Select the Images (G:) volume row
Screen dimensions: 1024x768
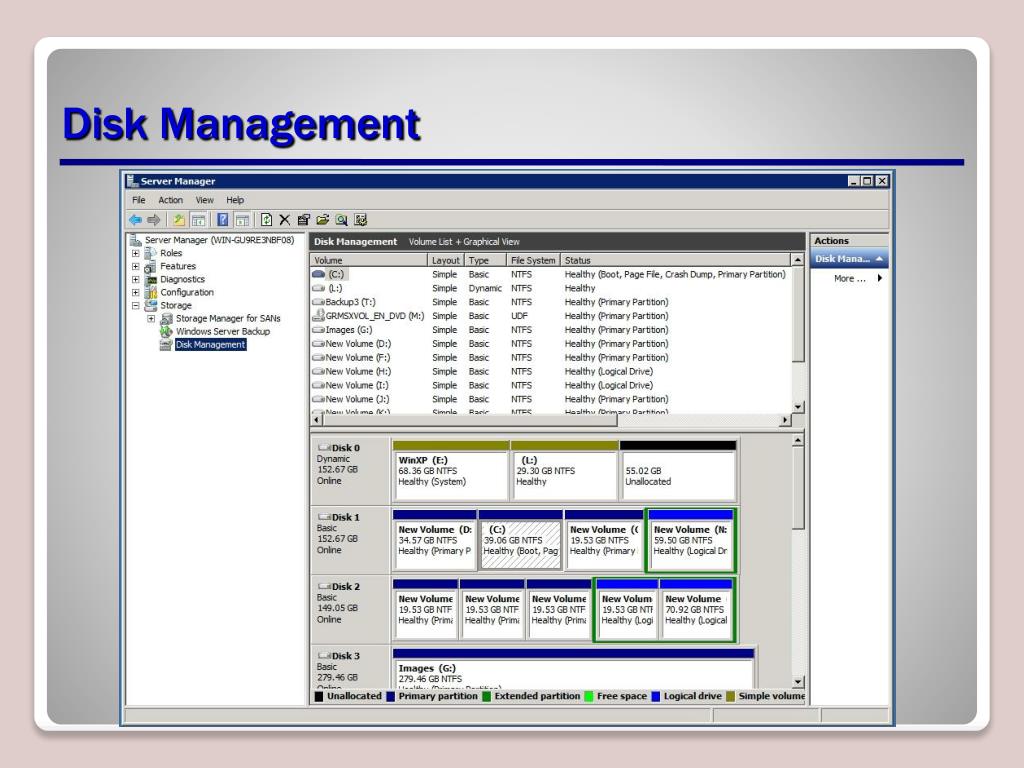[x=551, y=330]
